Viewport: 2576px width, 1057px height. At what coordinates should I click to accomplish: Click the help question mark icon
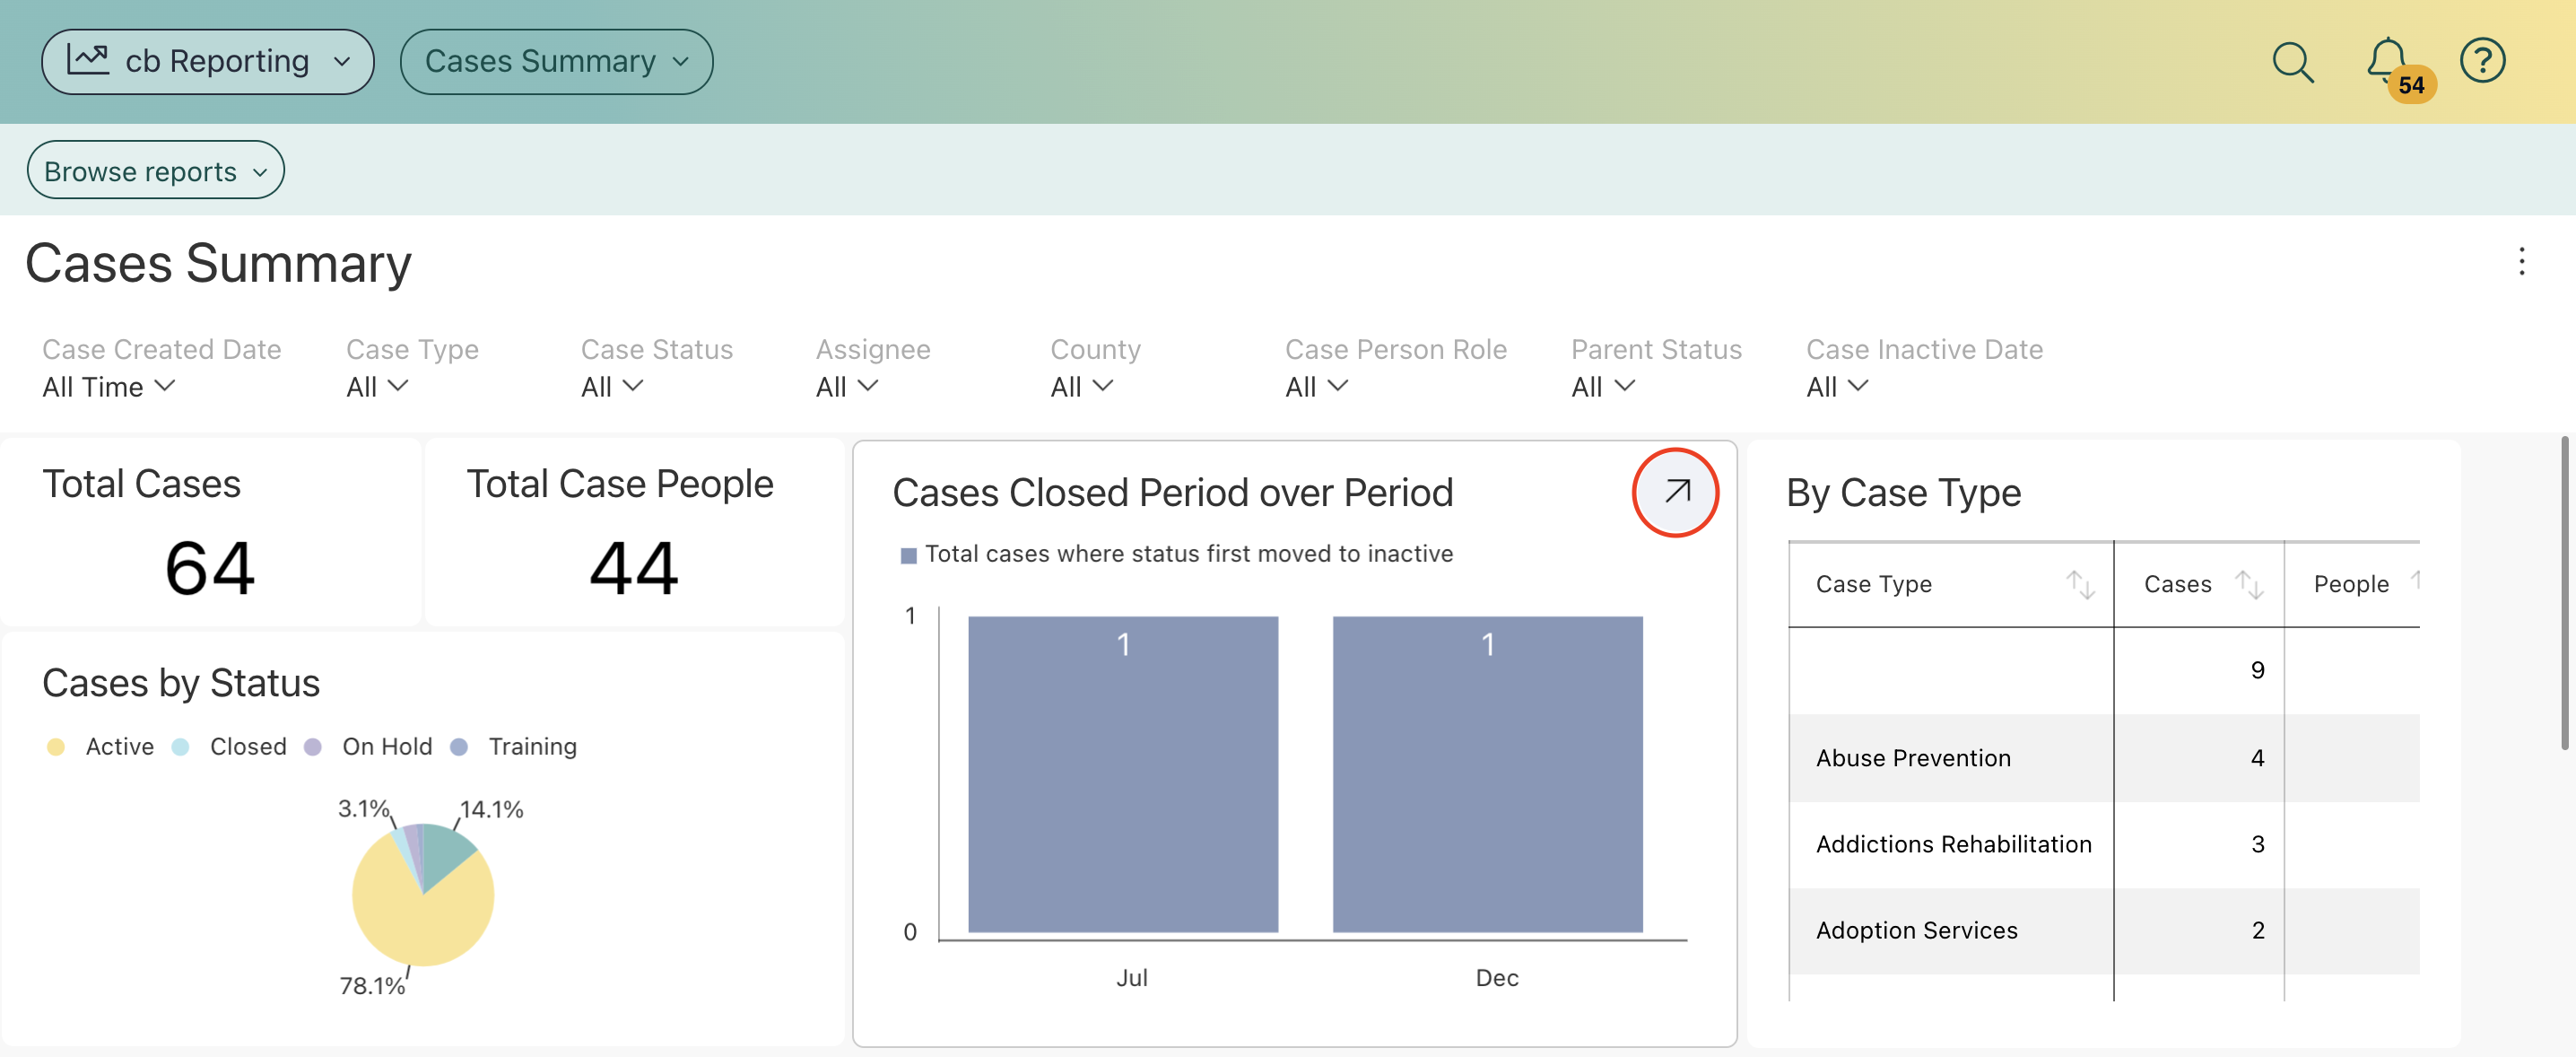click(2482, 62)
